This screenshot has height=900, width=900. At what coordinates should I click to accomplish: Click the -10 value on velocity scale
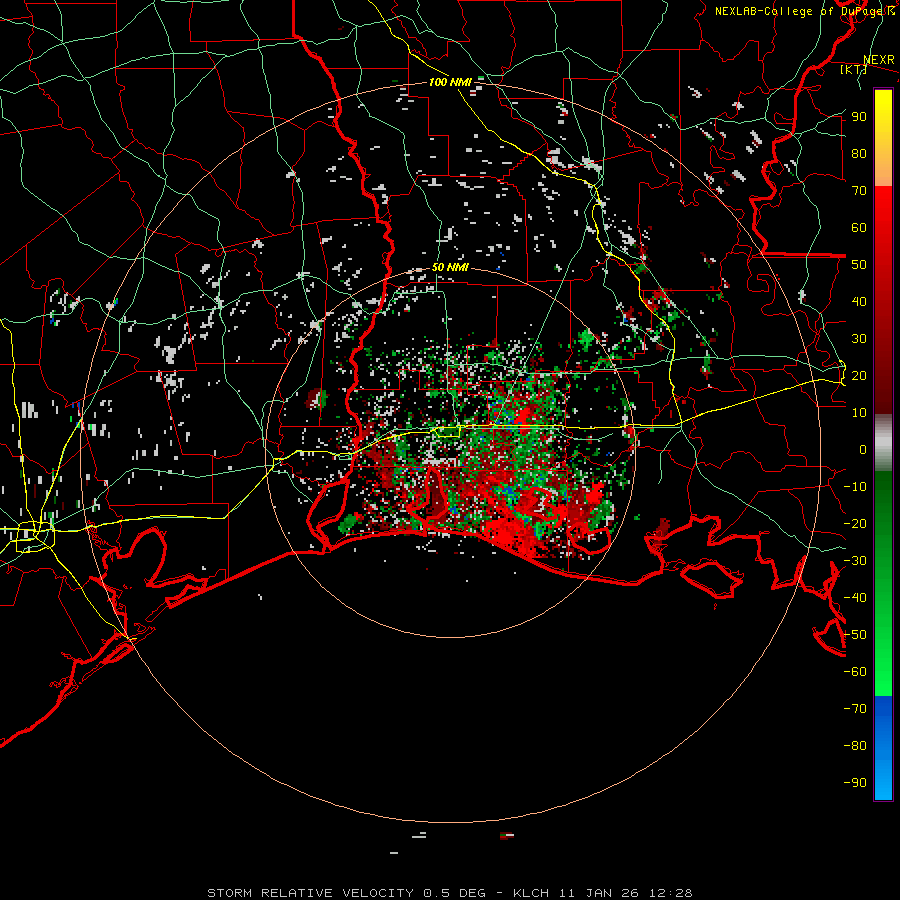pyautogui.click(x=855, y=487)
